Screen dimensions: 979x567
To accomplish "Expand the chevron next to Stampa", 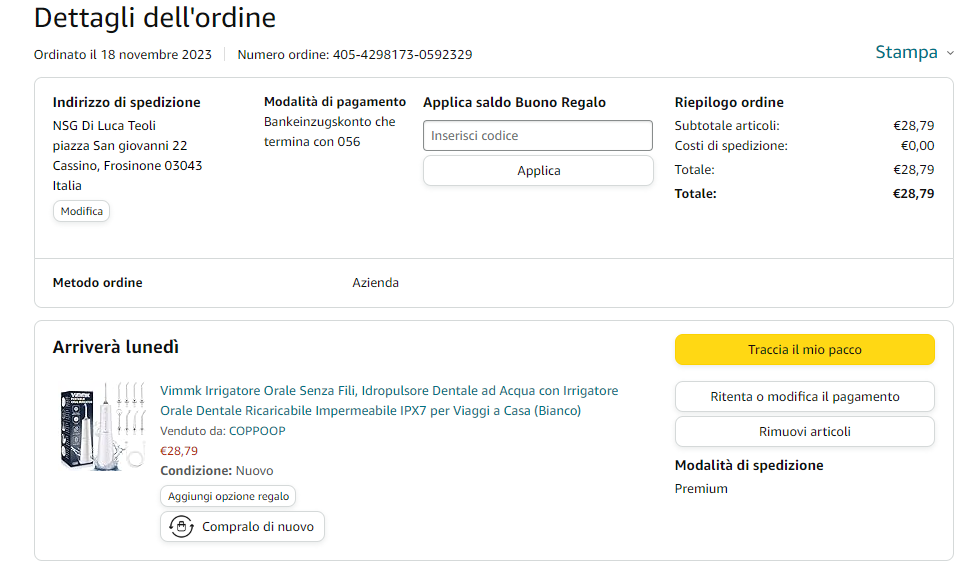I will coord(949,53).
